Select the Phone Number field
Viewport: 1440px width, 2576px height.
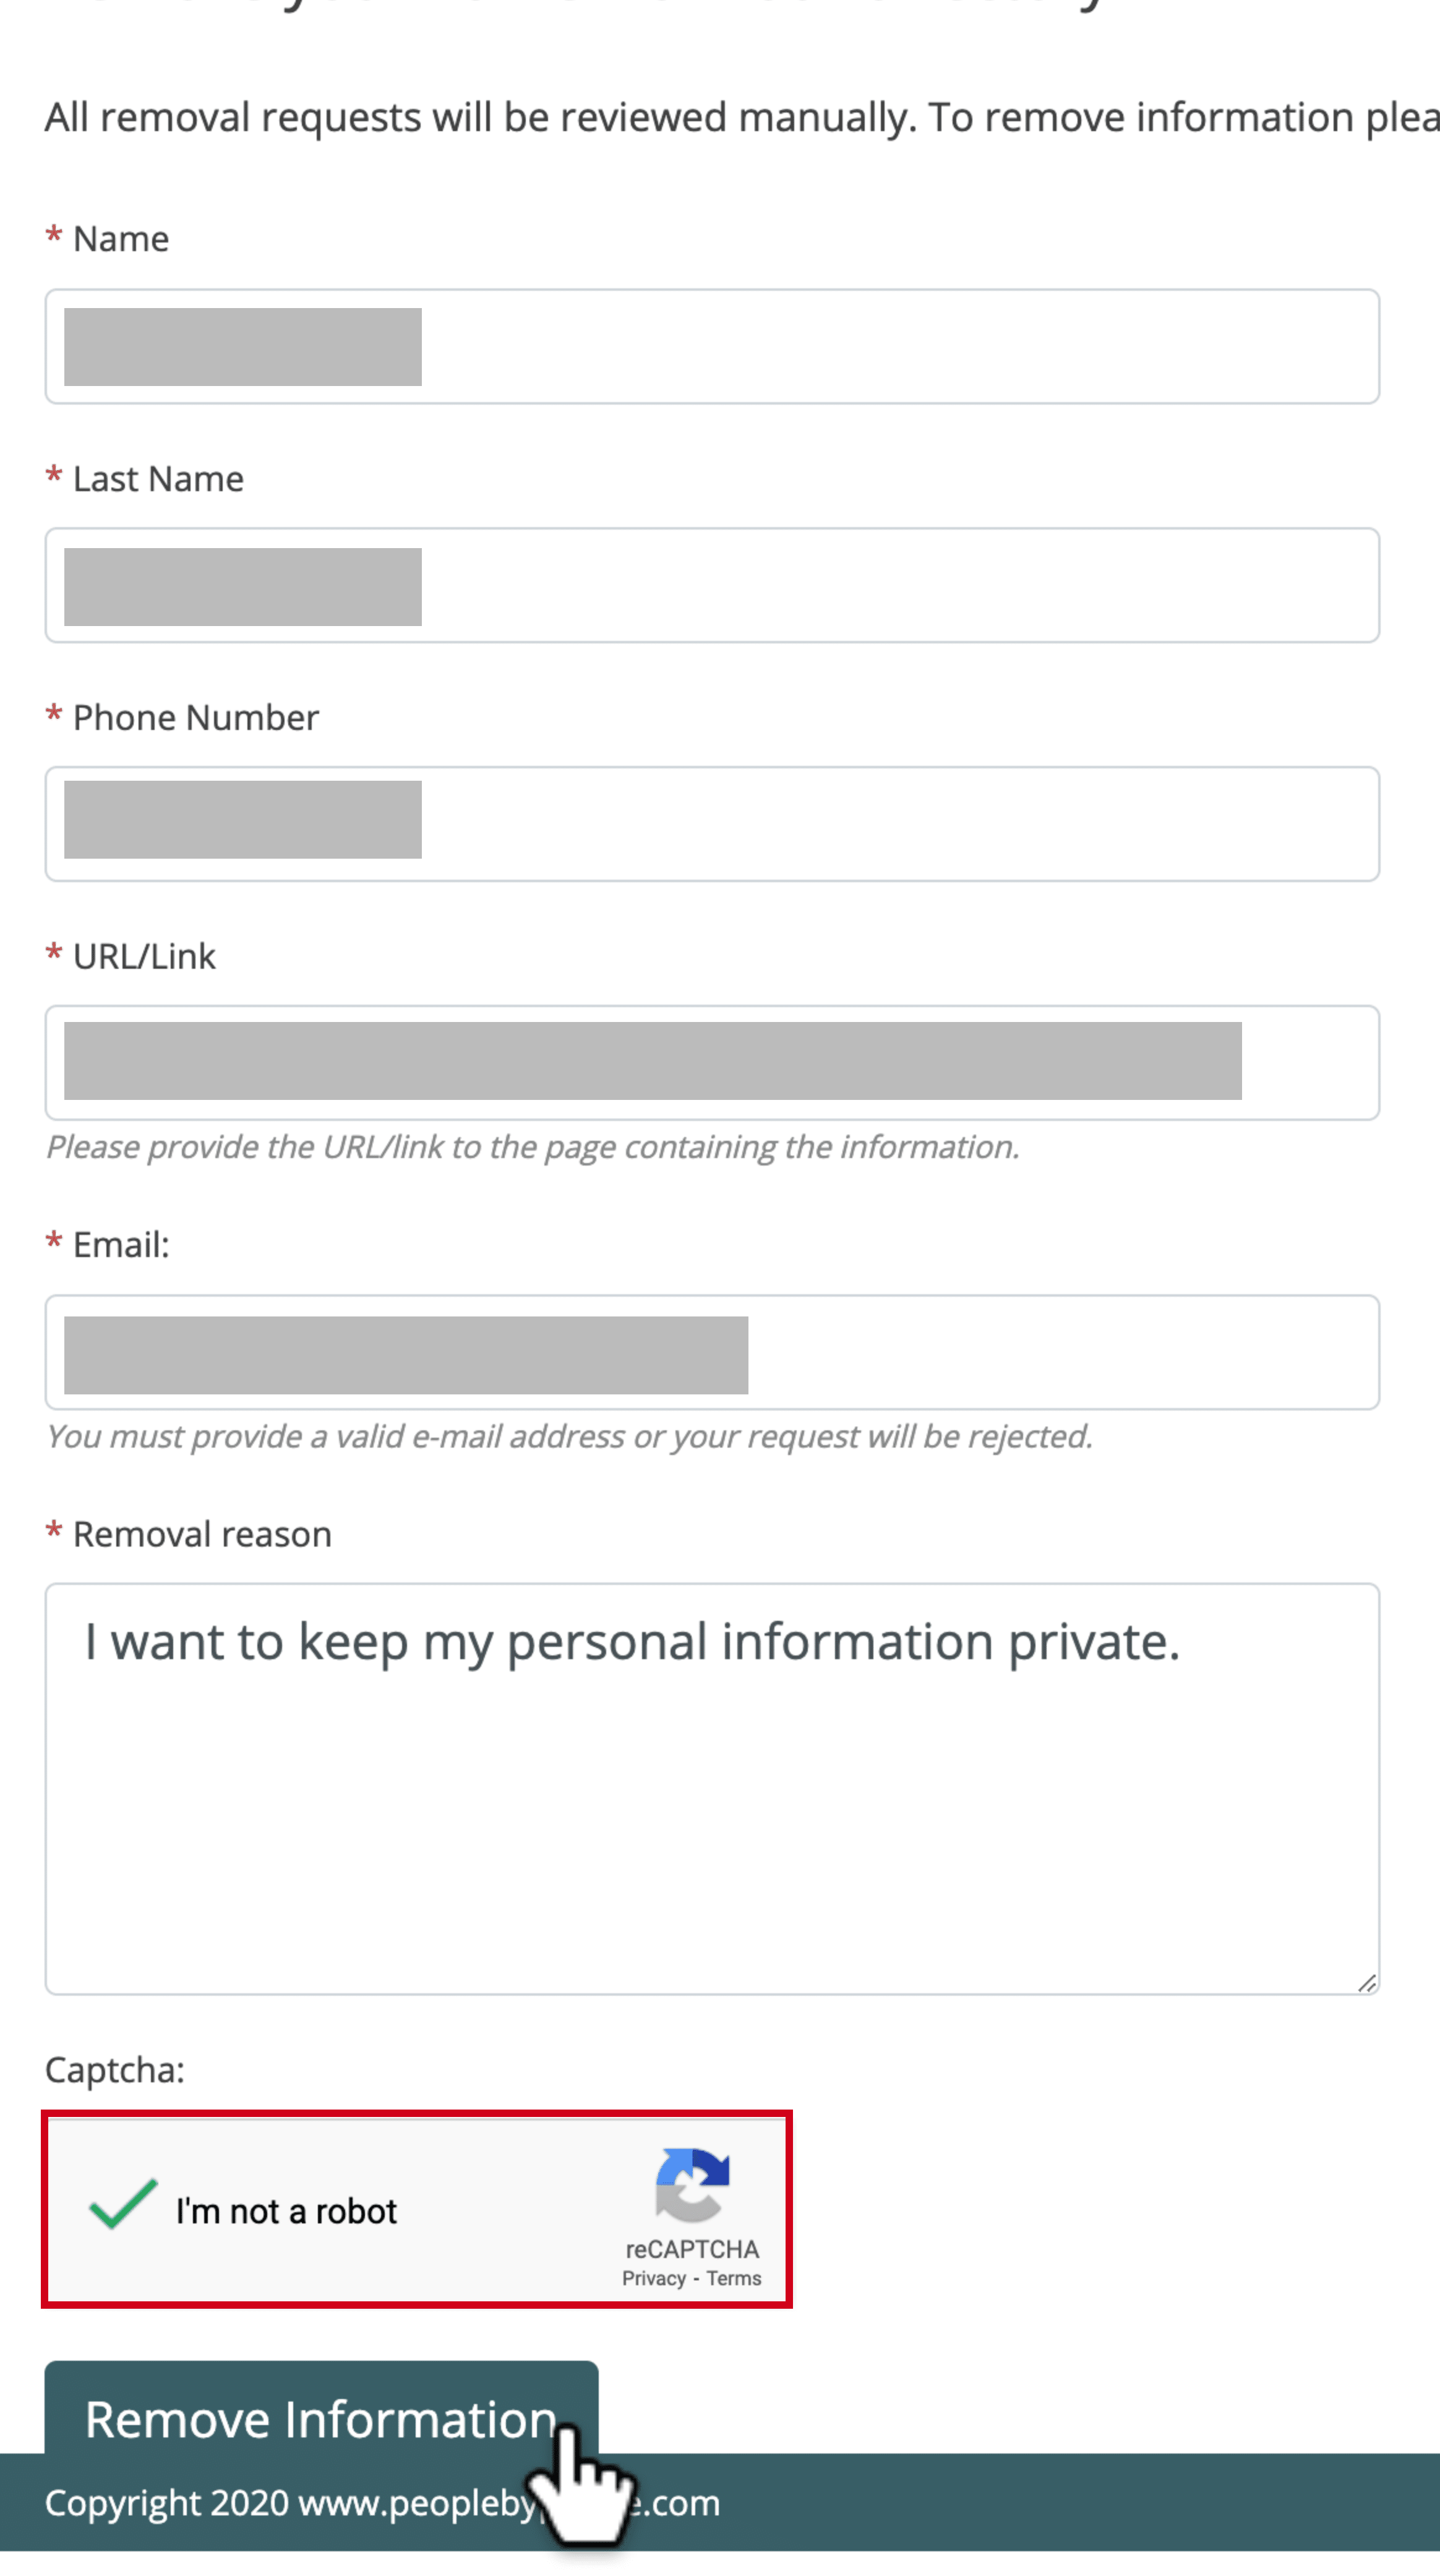712,824
